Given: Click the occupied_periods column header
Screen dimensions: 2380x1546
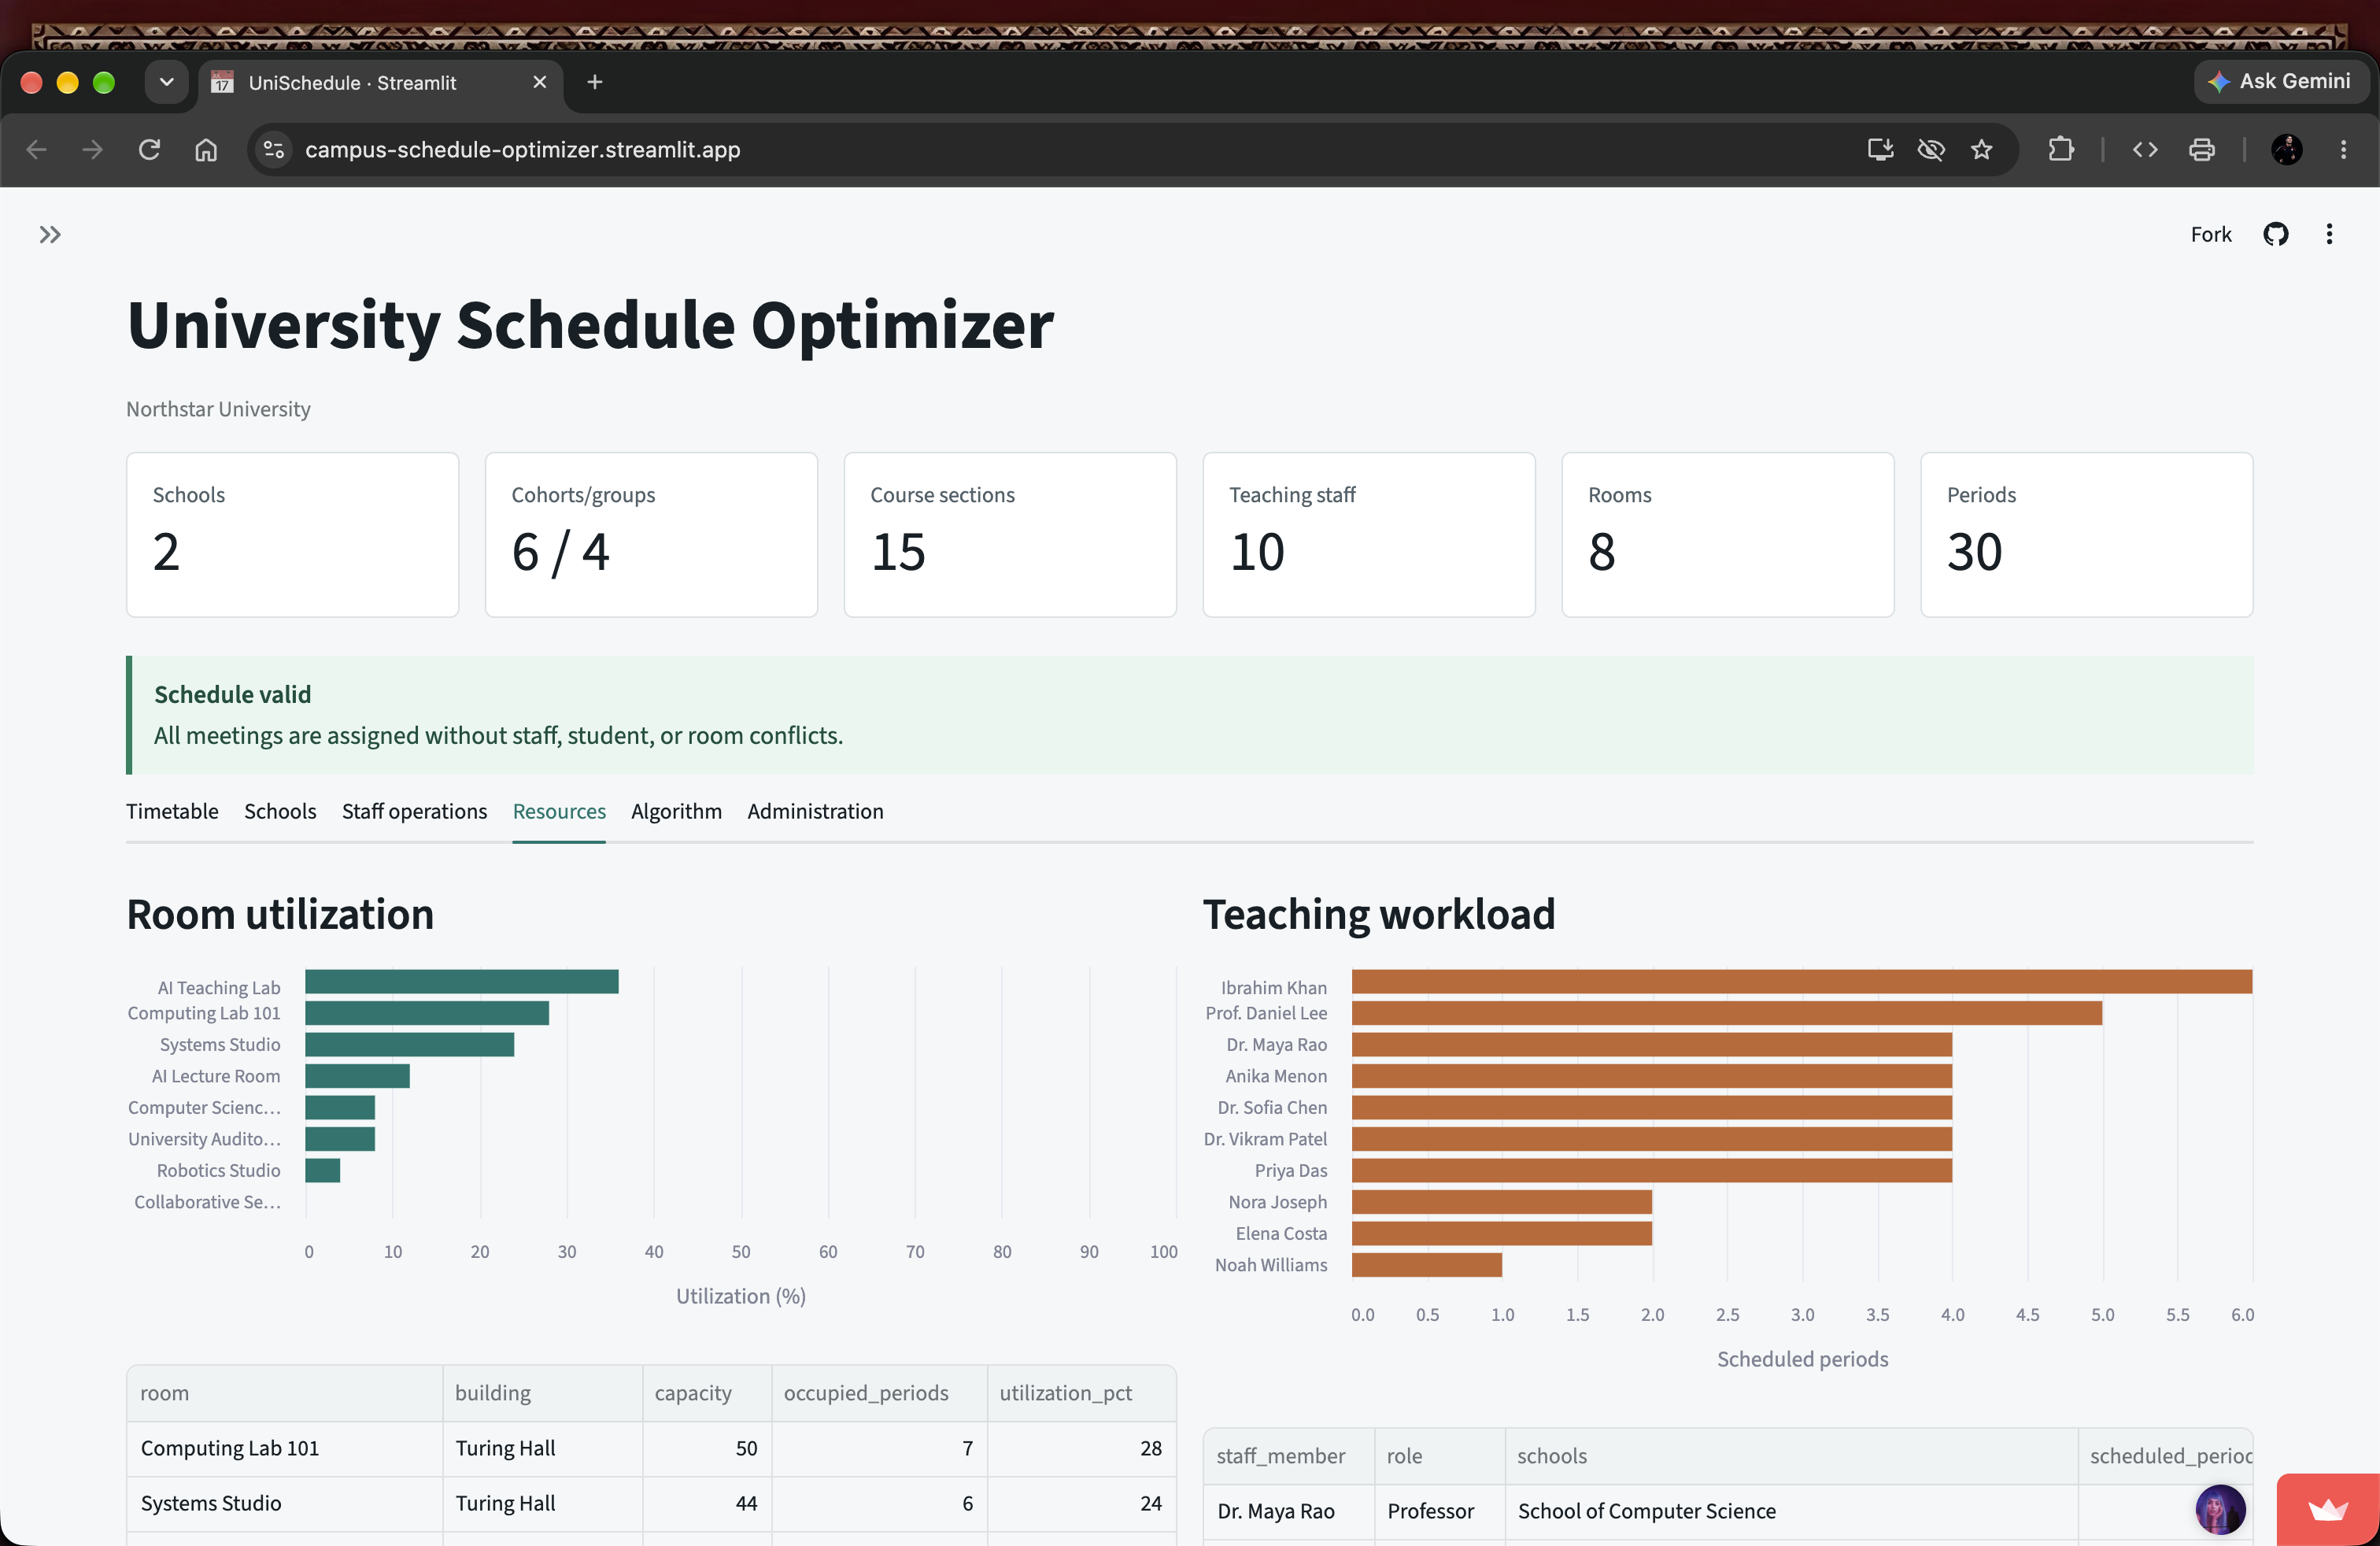Looking at the screenshot, I should pos(879,1393).
